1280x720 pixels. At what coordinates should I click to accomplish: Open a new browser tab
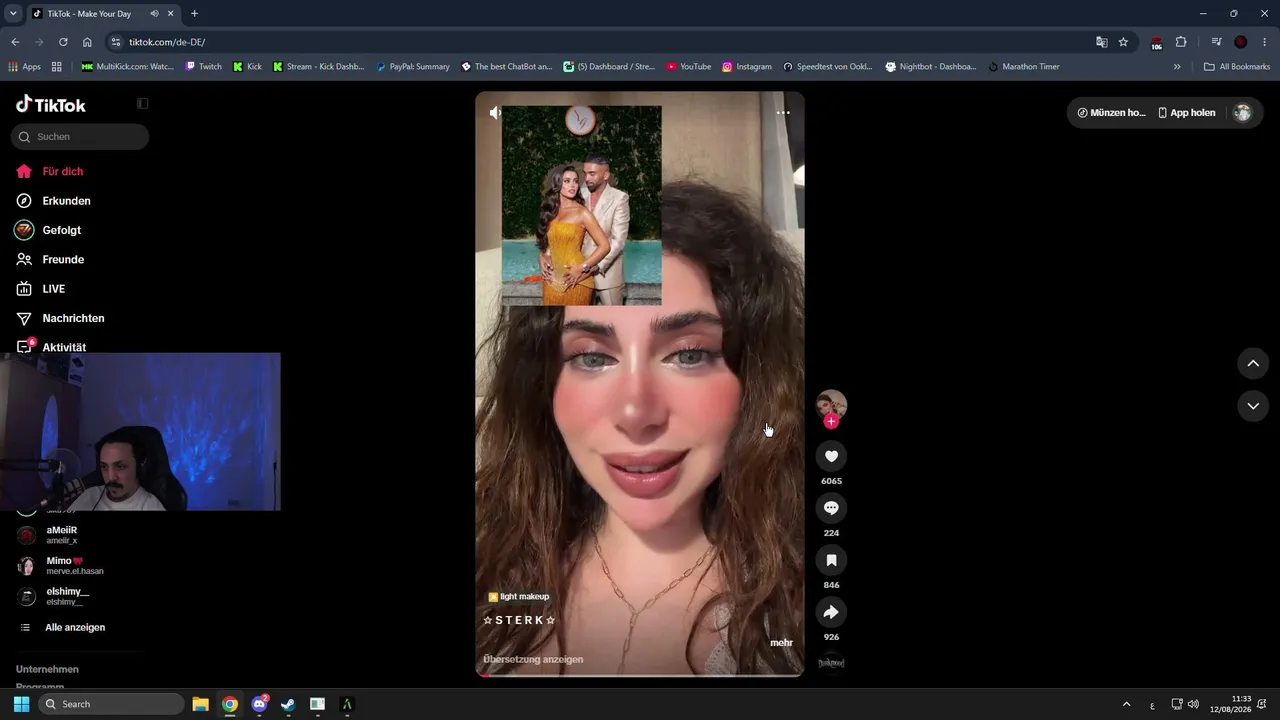[194, 13]
